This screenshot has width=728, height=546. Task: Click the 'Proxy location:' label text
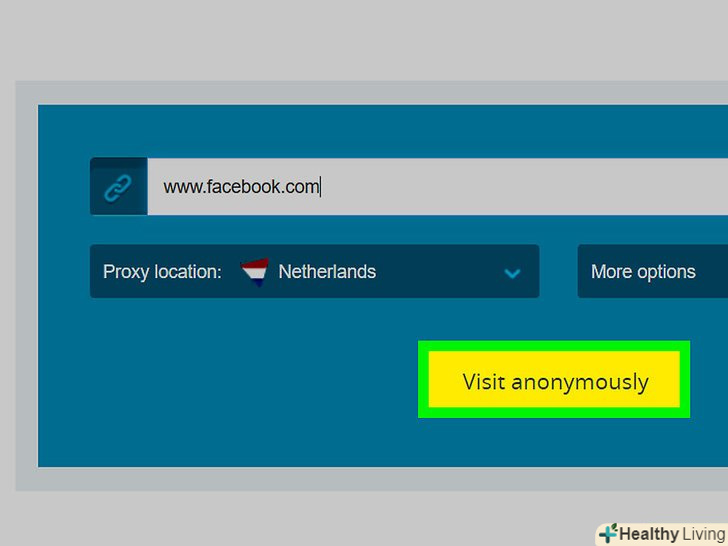coord(162,272)
